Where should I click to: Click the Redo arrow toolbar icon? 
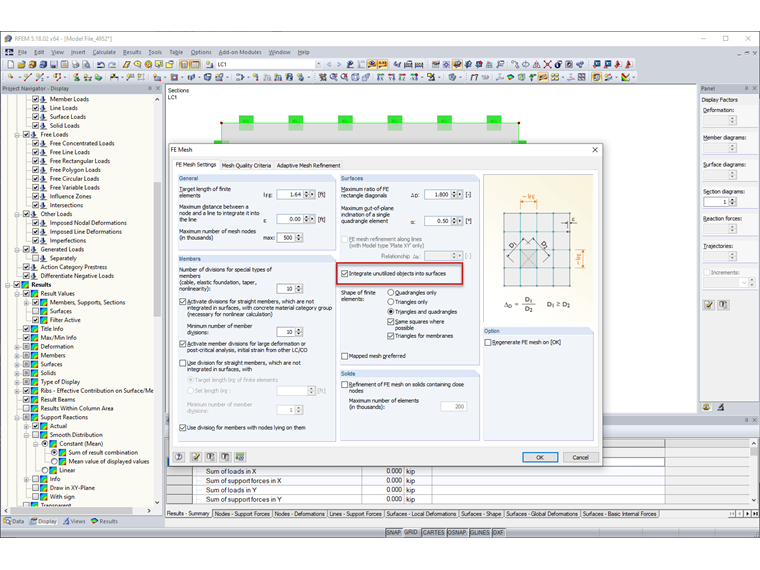pyautogui.click(x=111, y=64)
